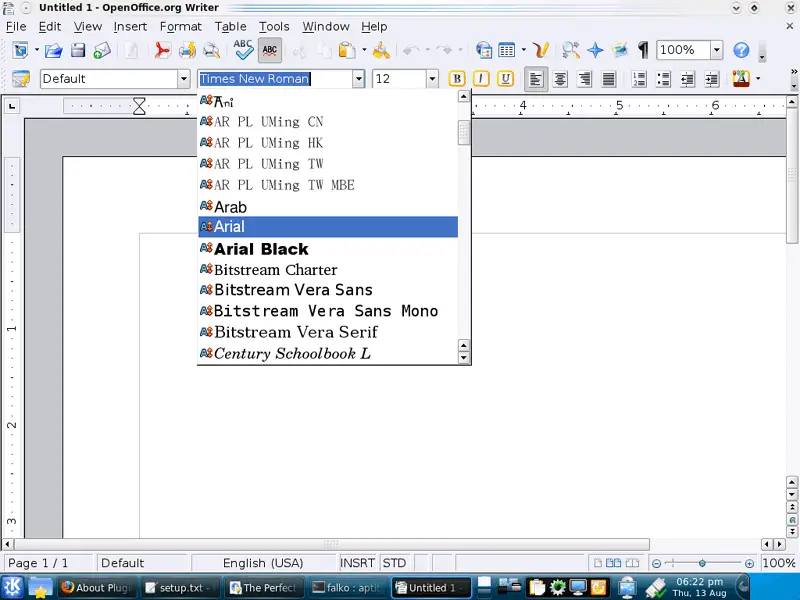The height and width of the screenshot is (600, 800).
Task: Click the status bar zoom slider handle
Action: [702, 563]
